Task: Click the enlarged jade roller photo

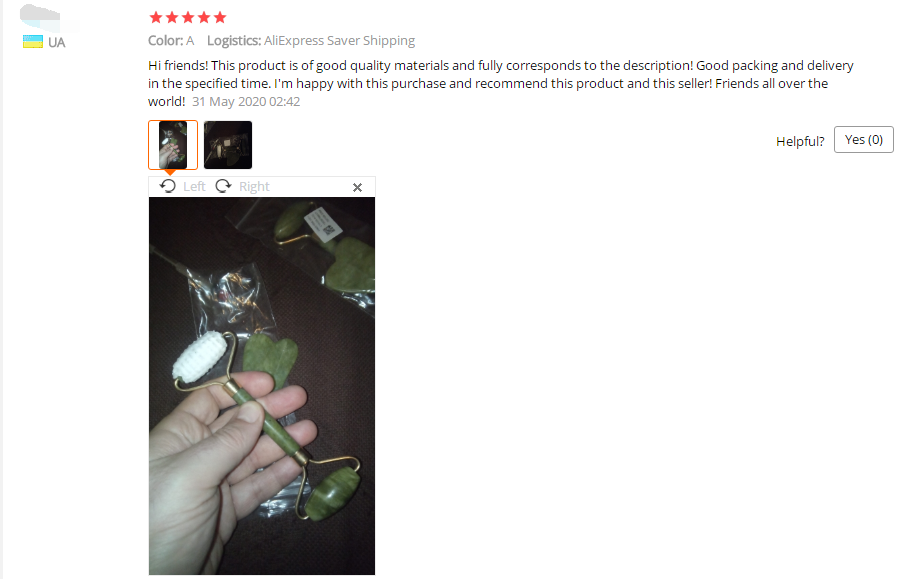Action: [x=262, y=386]
